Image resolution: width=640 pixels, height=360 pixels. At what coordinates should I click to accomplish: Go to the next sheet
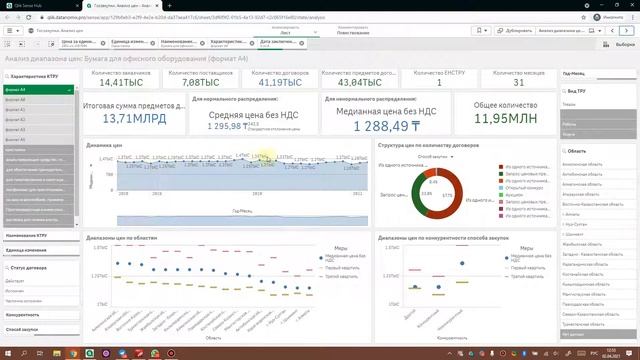pos(627,31)
